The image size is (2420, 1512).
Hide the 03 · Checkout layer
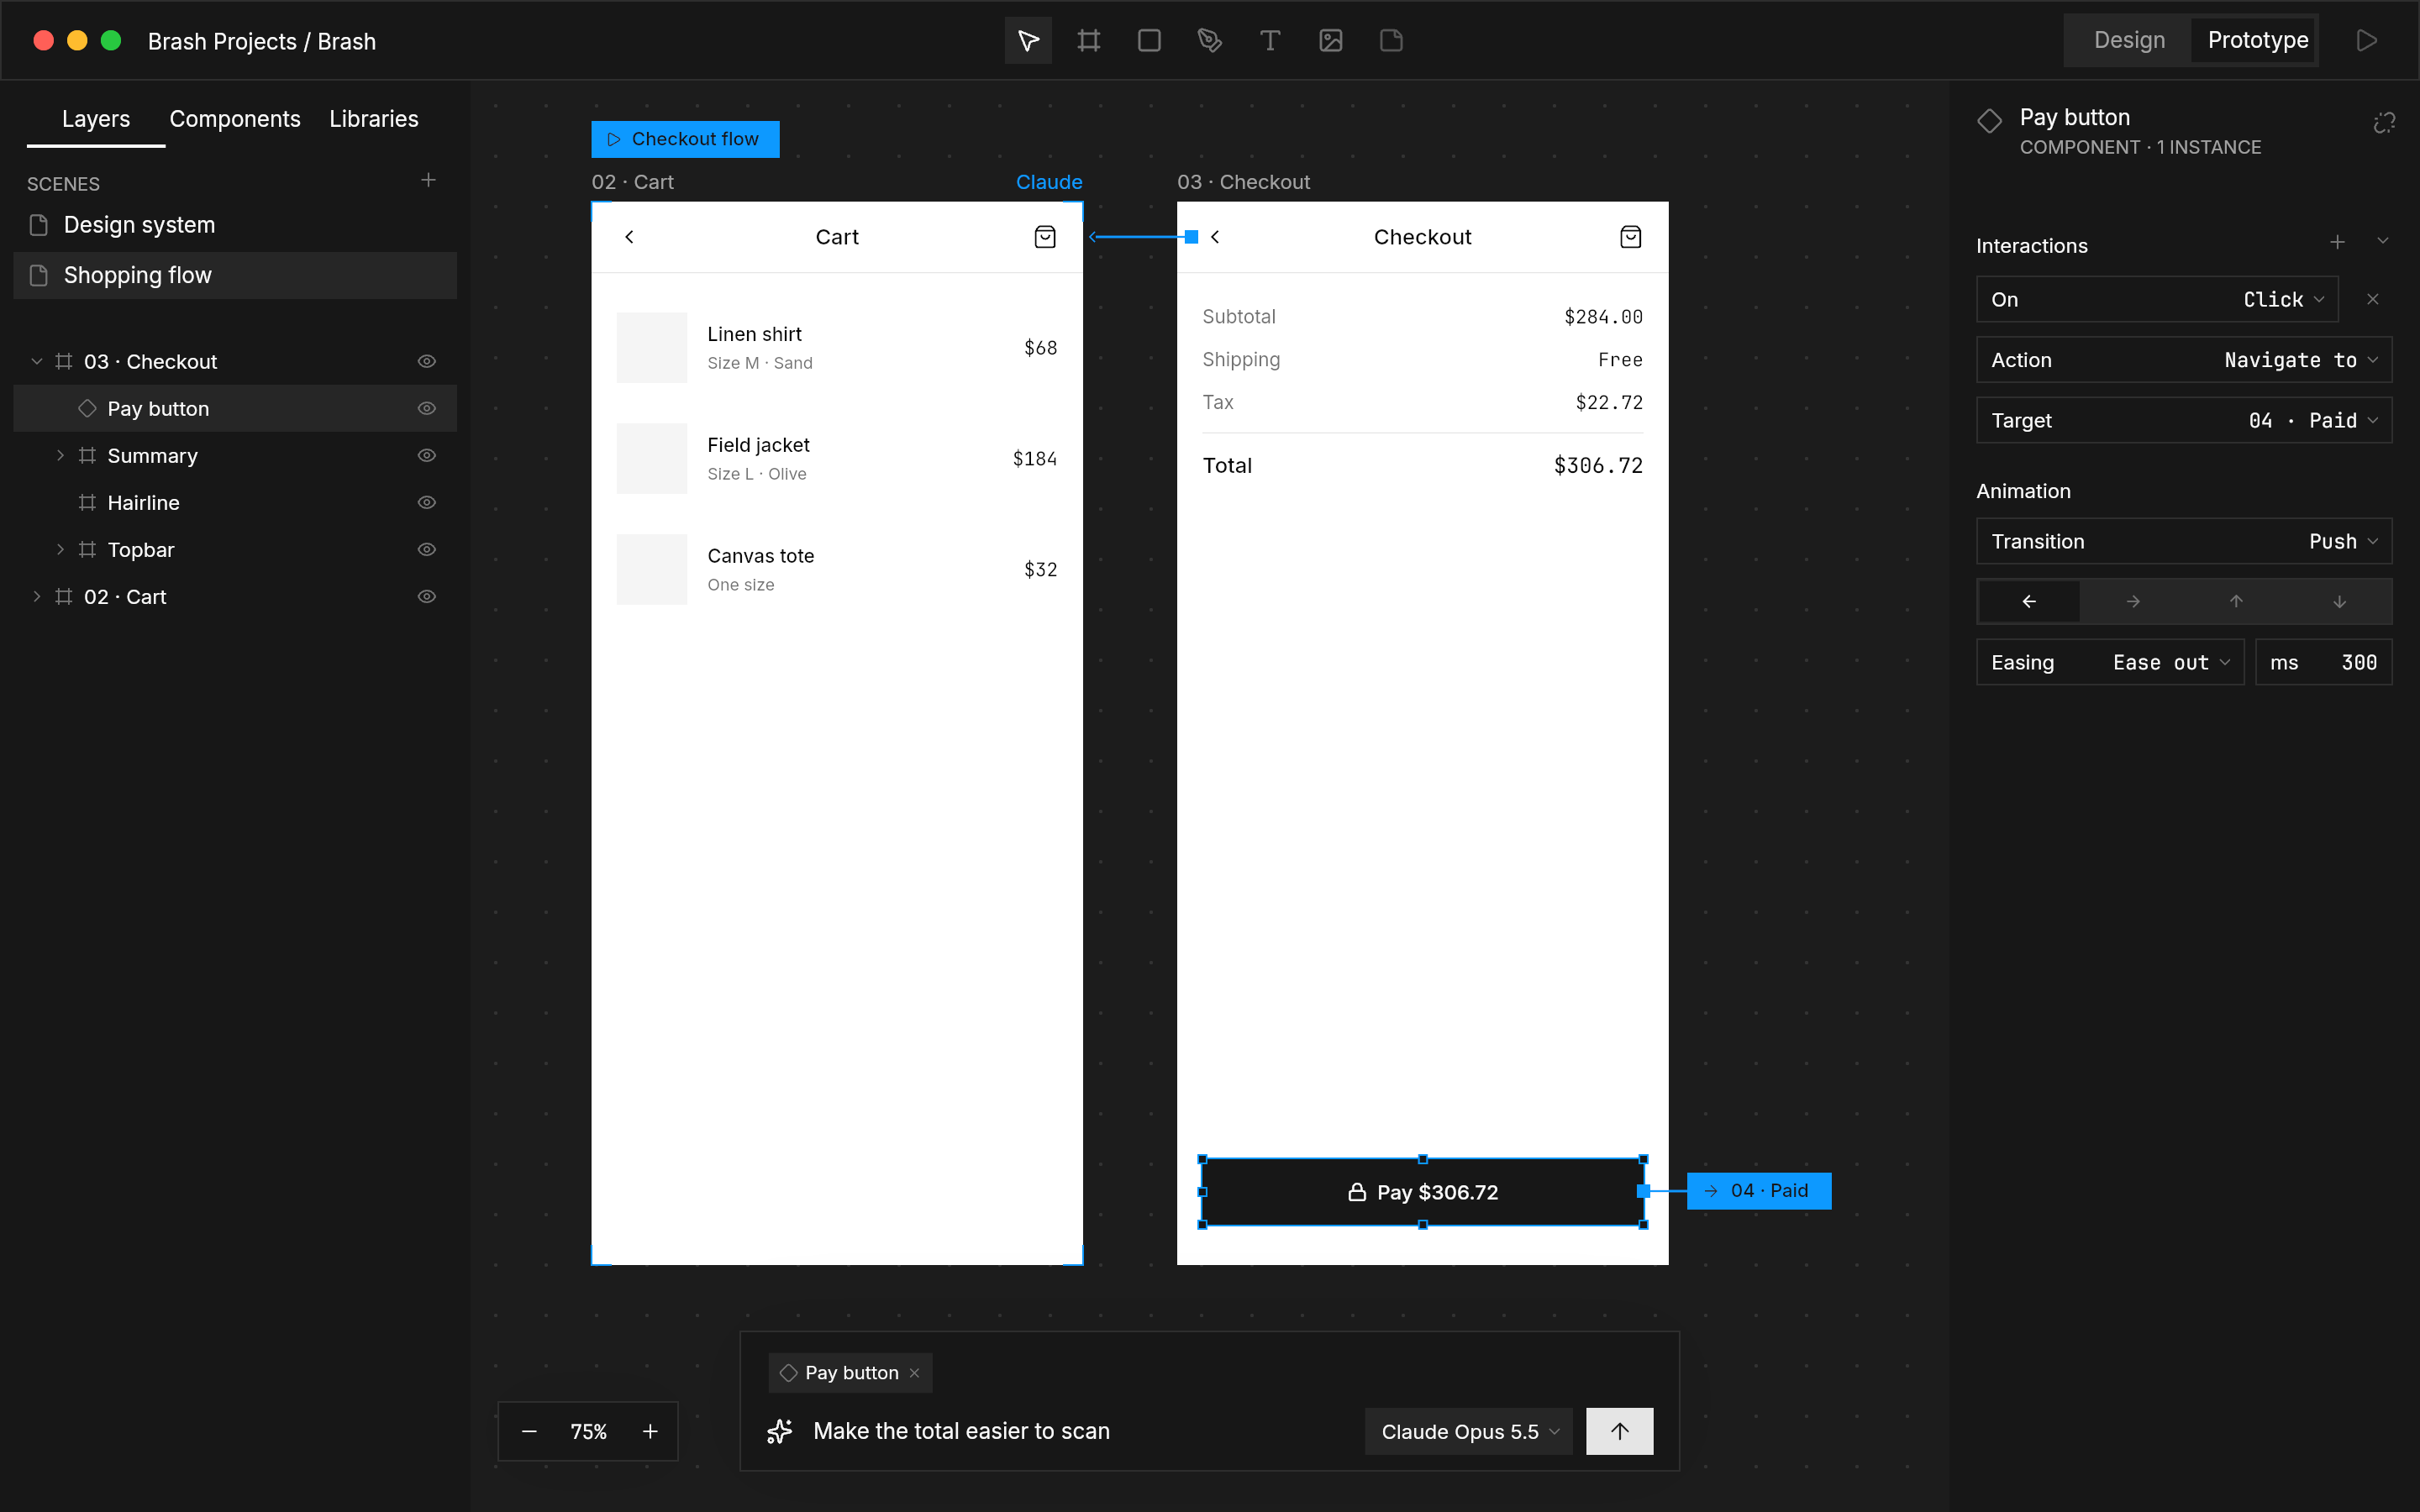point(426,361)
